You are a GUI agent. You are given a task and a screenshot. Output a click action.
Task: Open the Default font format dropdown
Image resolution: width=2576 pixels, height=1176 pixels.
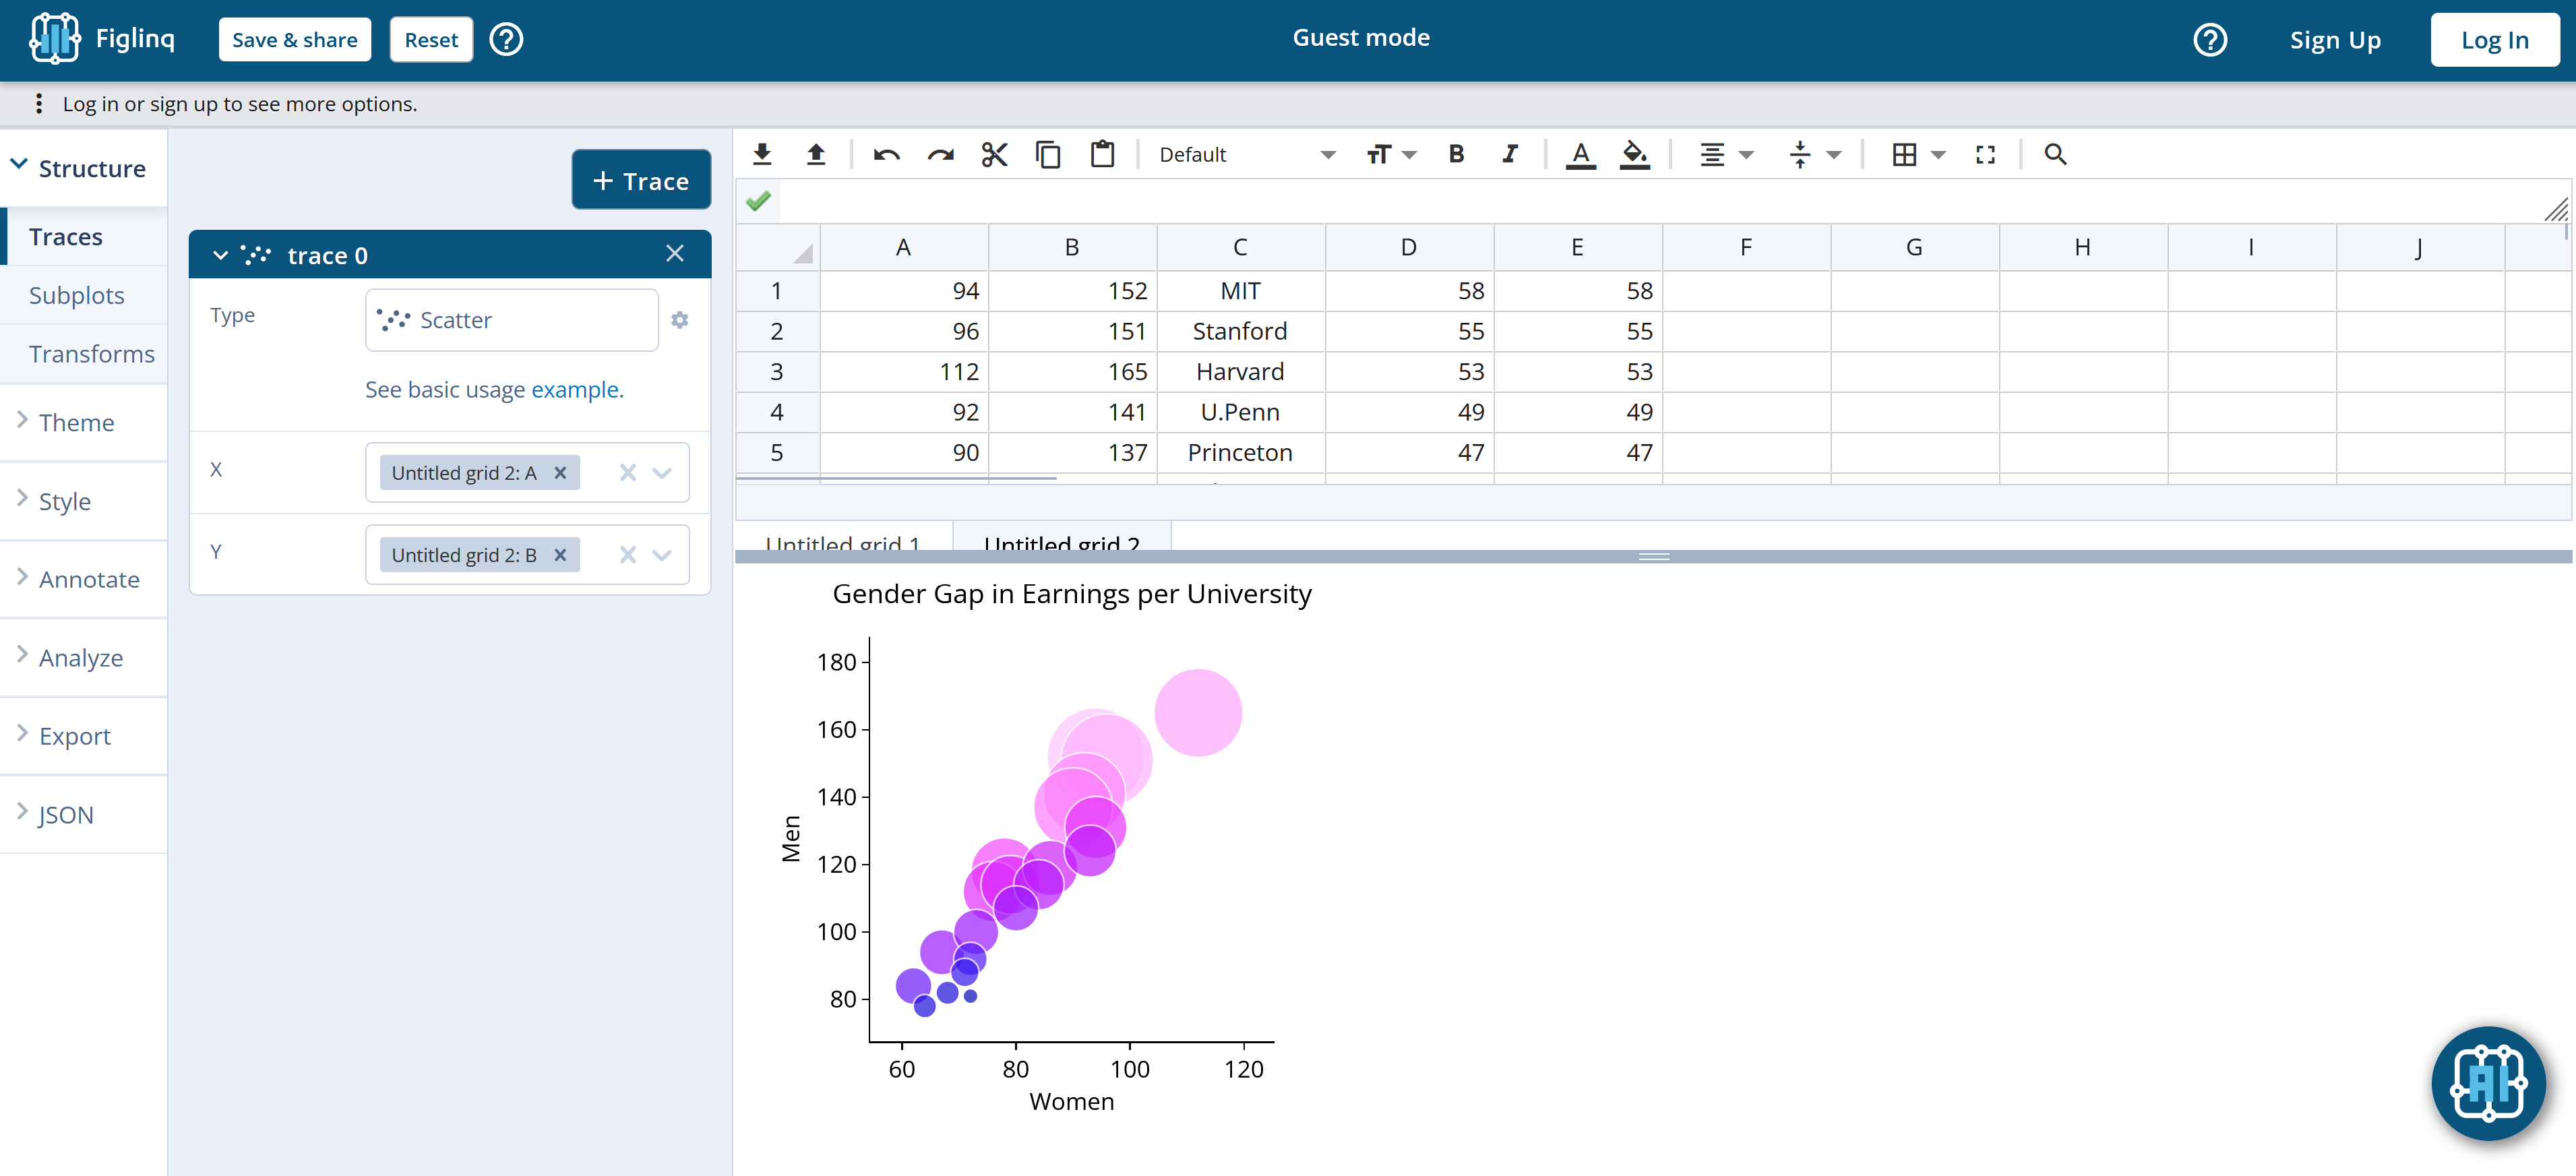tap(1246, 154)
